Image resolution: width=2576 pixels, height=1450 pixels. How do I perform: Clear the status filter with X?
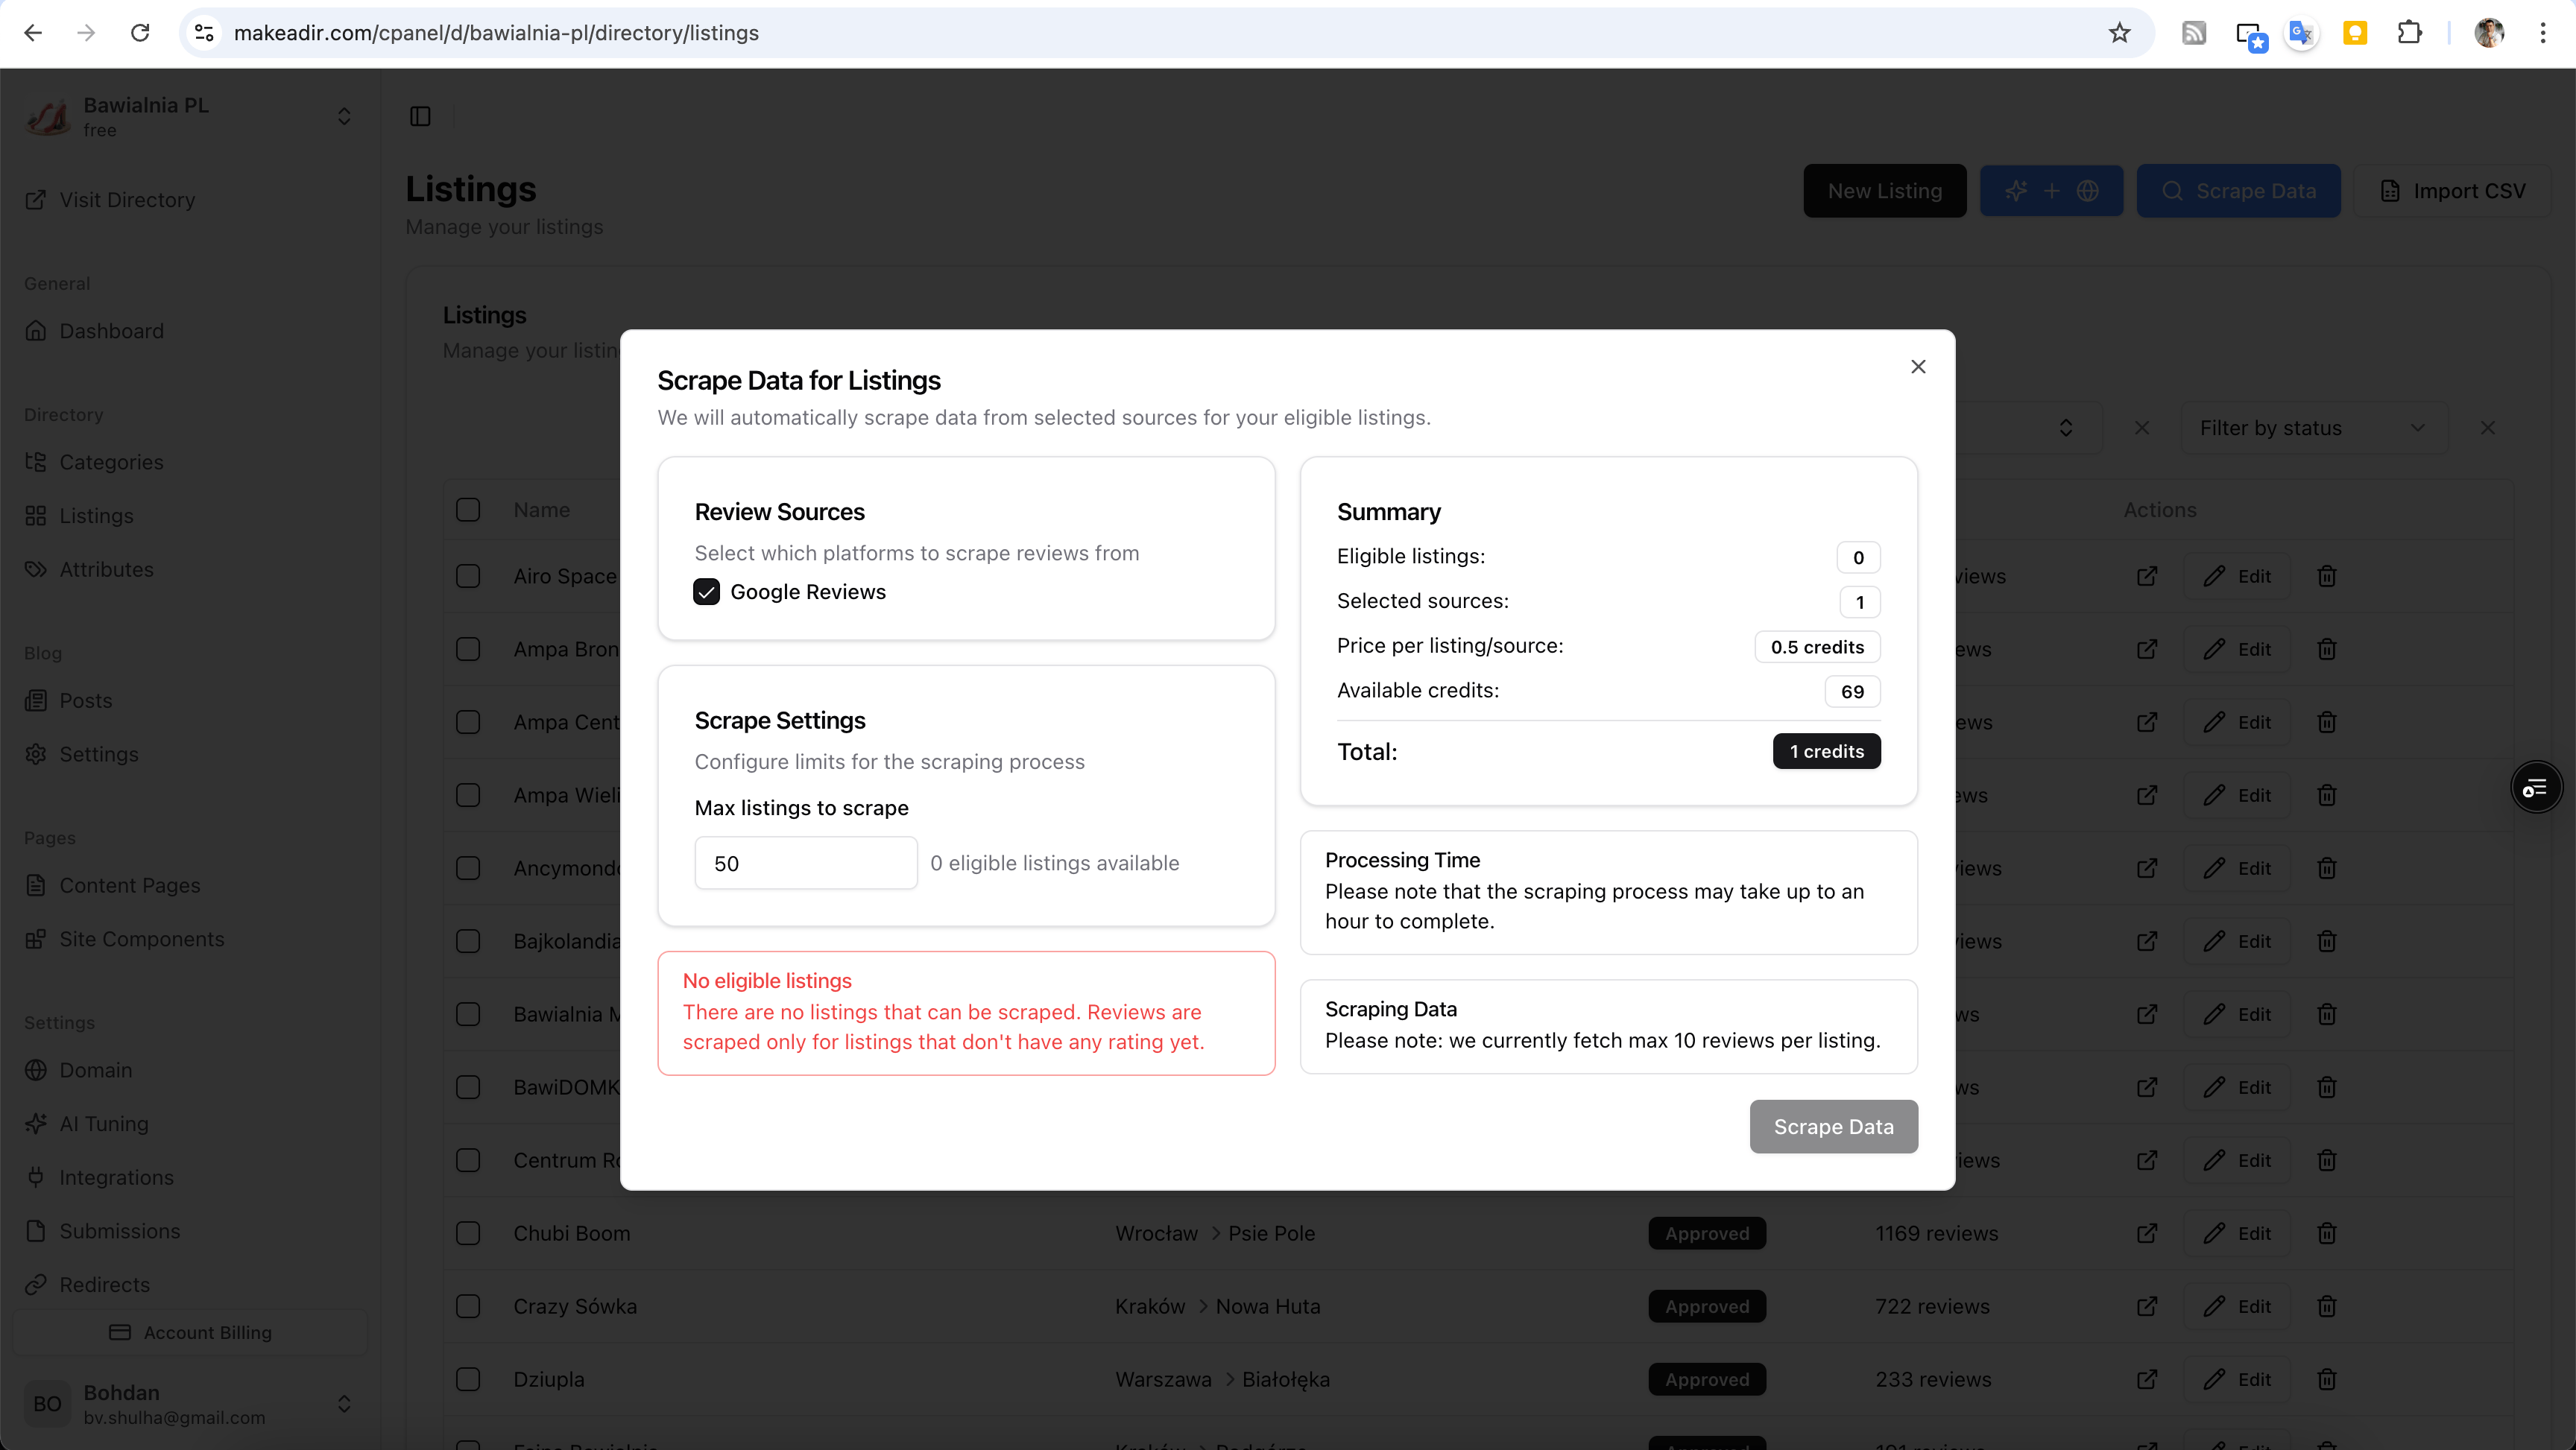click(2487, 428)
